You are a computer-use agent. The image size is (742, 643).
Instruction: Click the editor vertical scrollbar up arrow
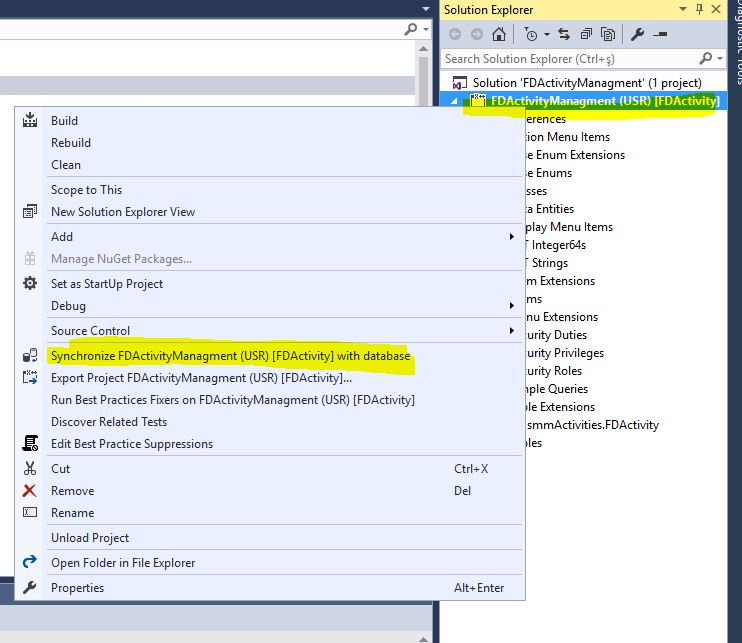tap(424, 49)
